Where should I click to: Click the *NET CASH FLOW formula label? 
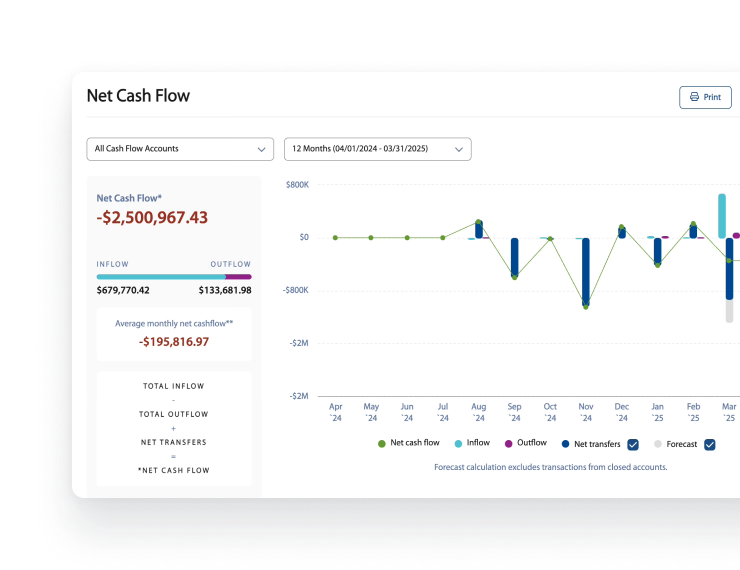tap(174, 470)
